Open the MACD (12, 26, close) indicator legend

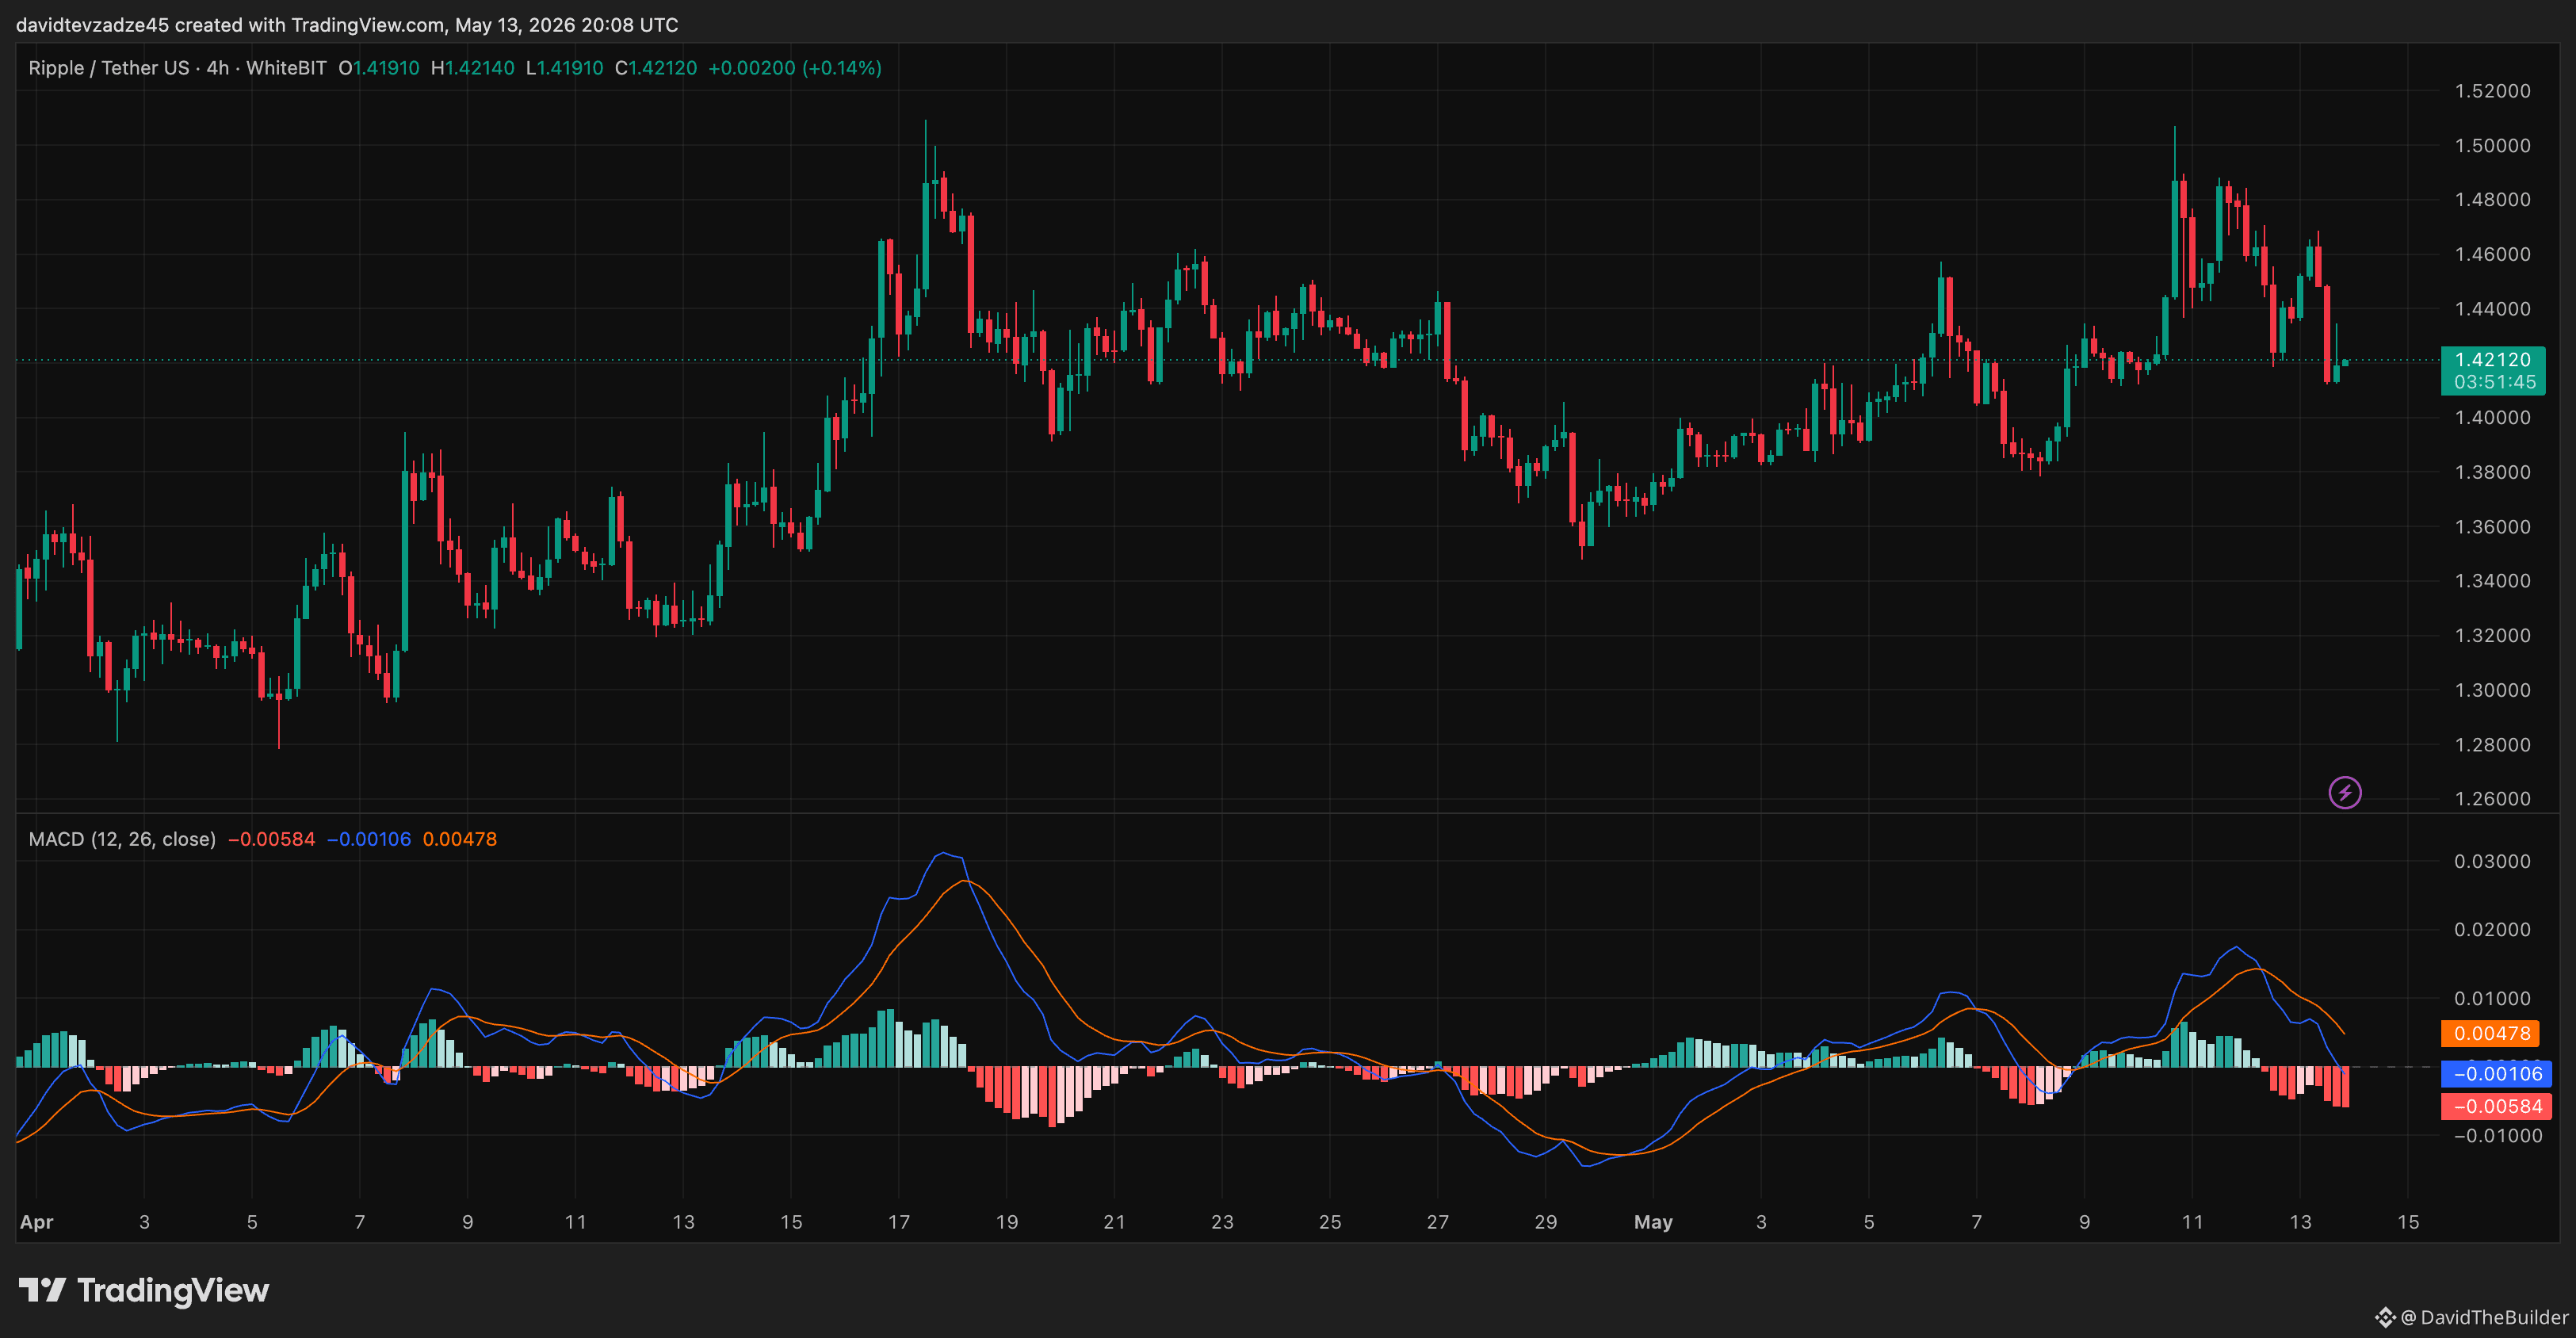122,839
